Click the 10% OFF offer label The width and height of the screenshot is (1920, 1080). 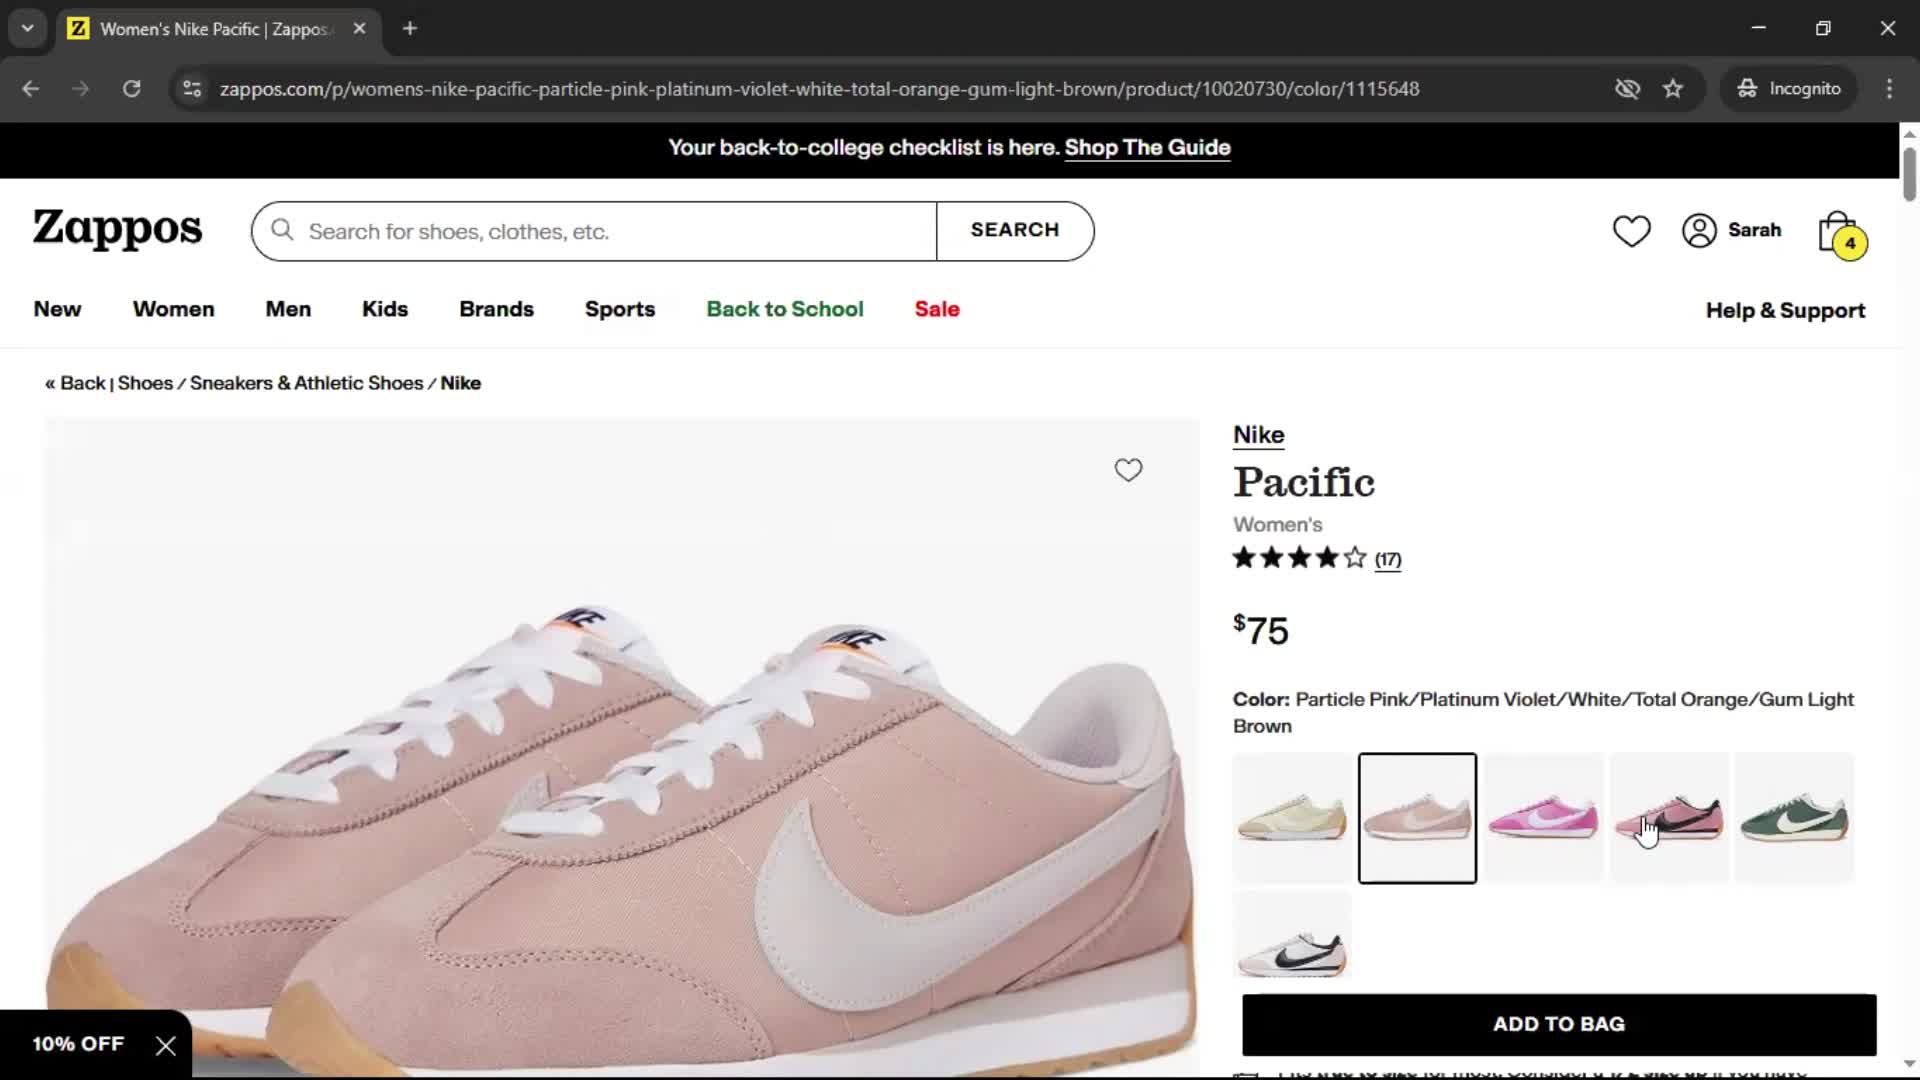(x=78, y=1044)
